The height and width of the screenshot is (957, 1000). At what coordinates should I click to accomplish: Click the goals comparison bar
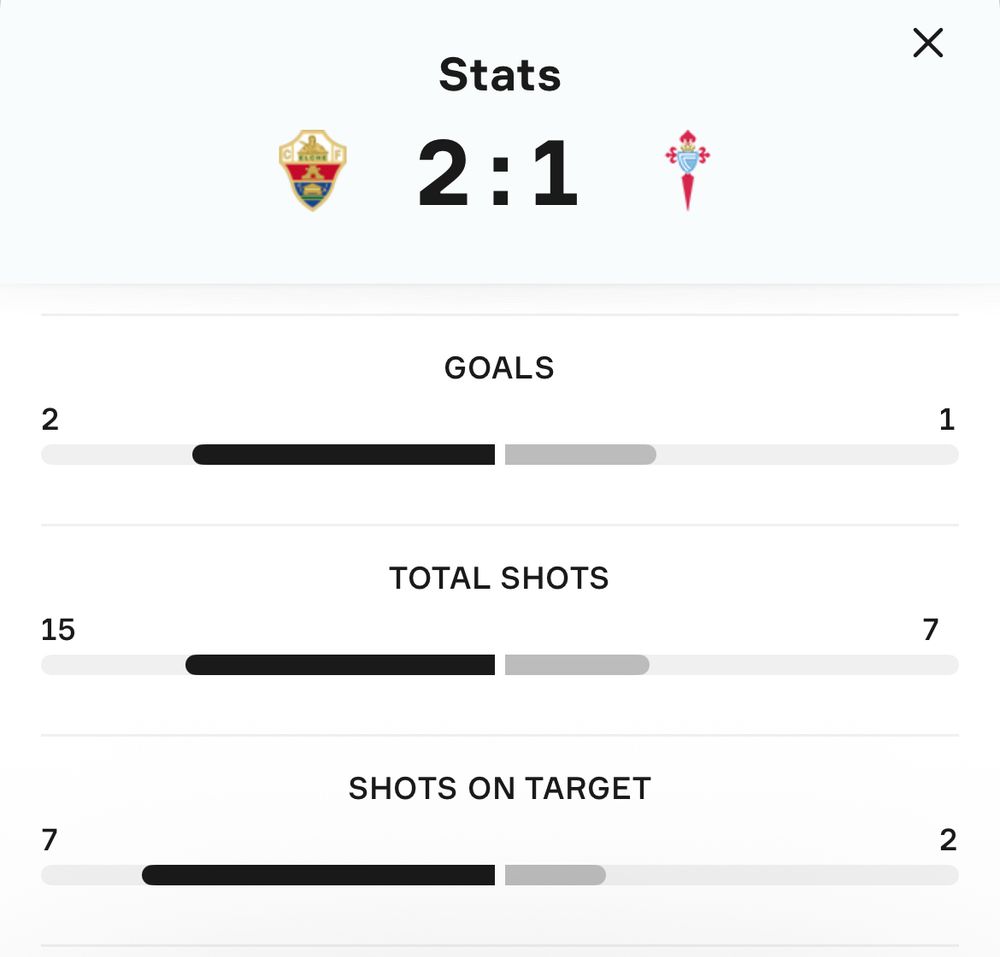[x=499, y=455]
